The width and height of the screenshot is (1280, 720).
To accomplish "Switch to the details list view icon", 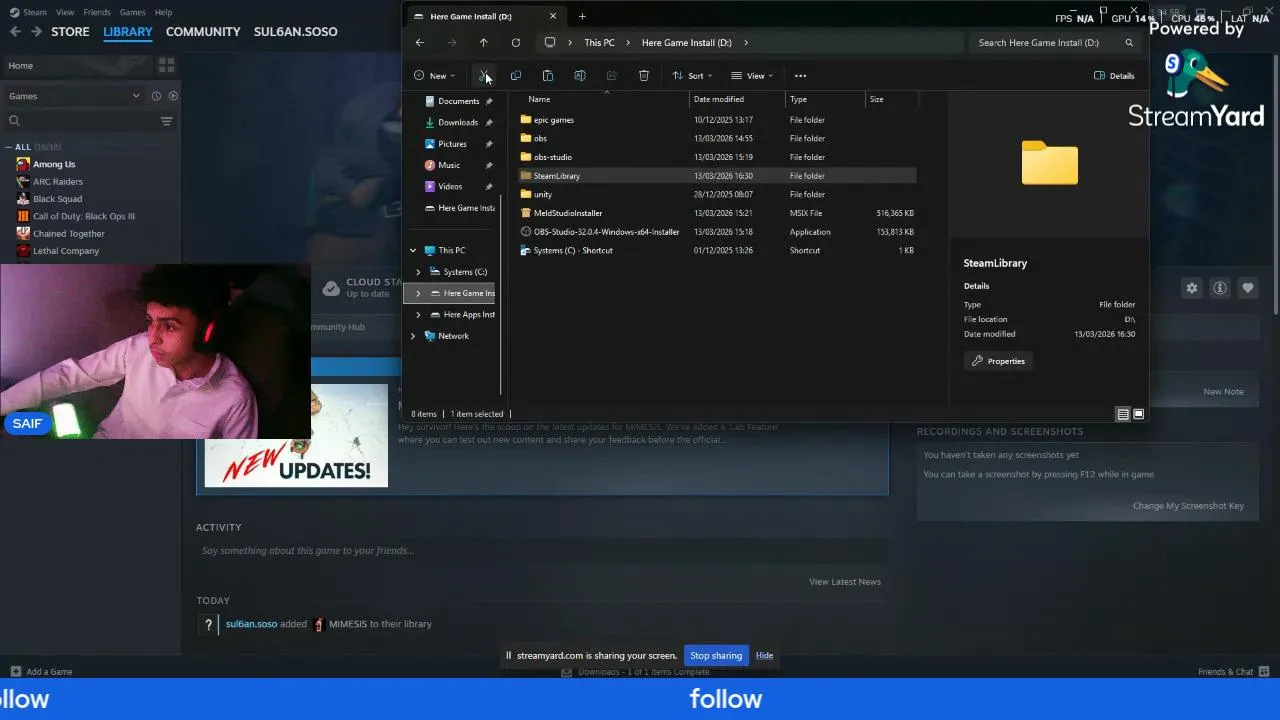I will click(x=1123, y=414).
